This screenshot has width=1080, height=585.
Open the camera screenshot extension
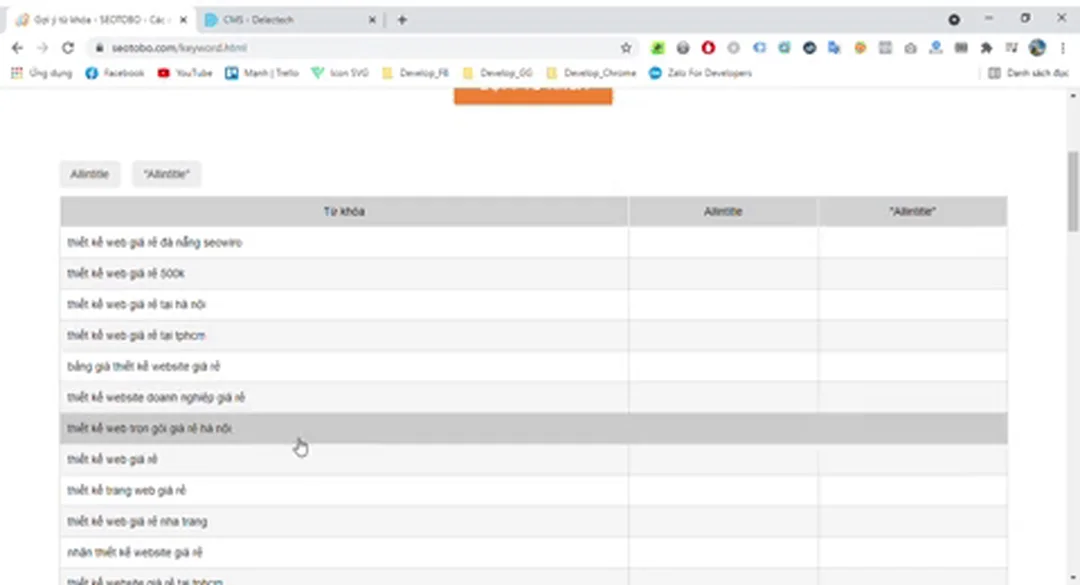(911, 48)
